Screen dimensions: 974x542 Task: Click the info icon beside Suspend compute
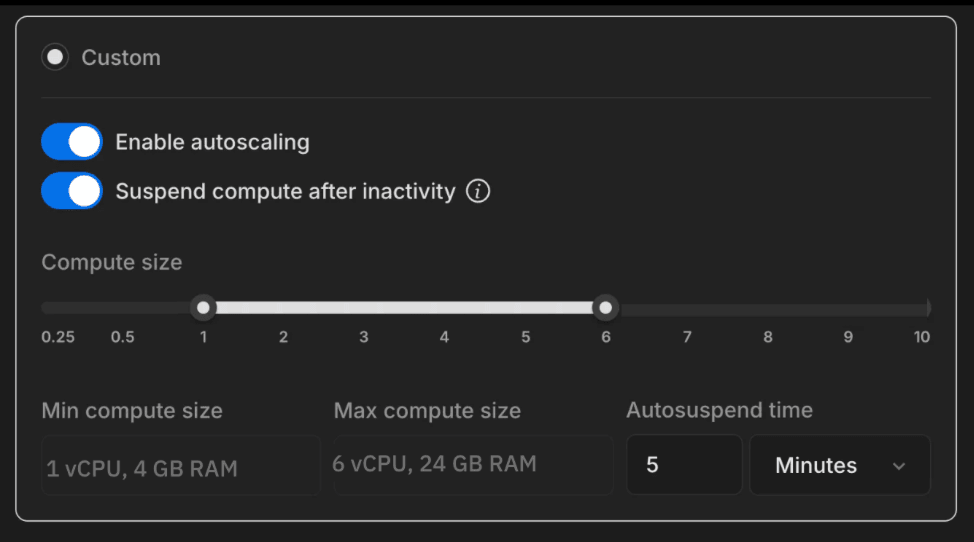478,191
